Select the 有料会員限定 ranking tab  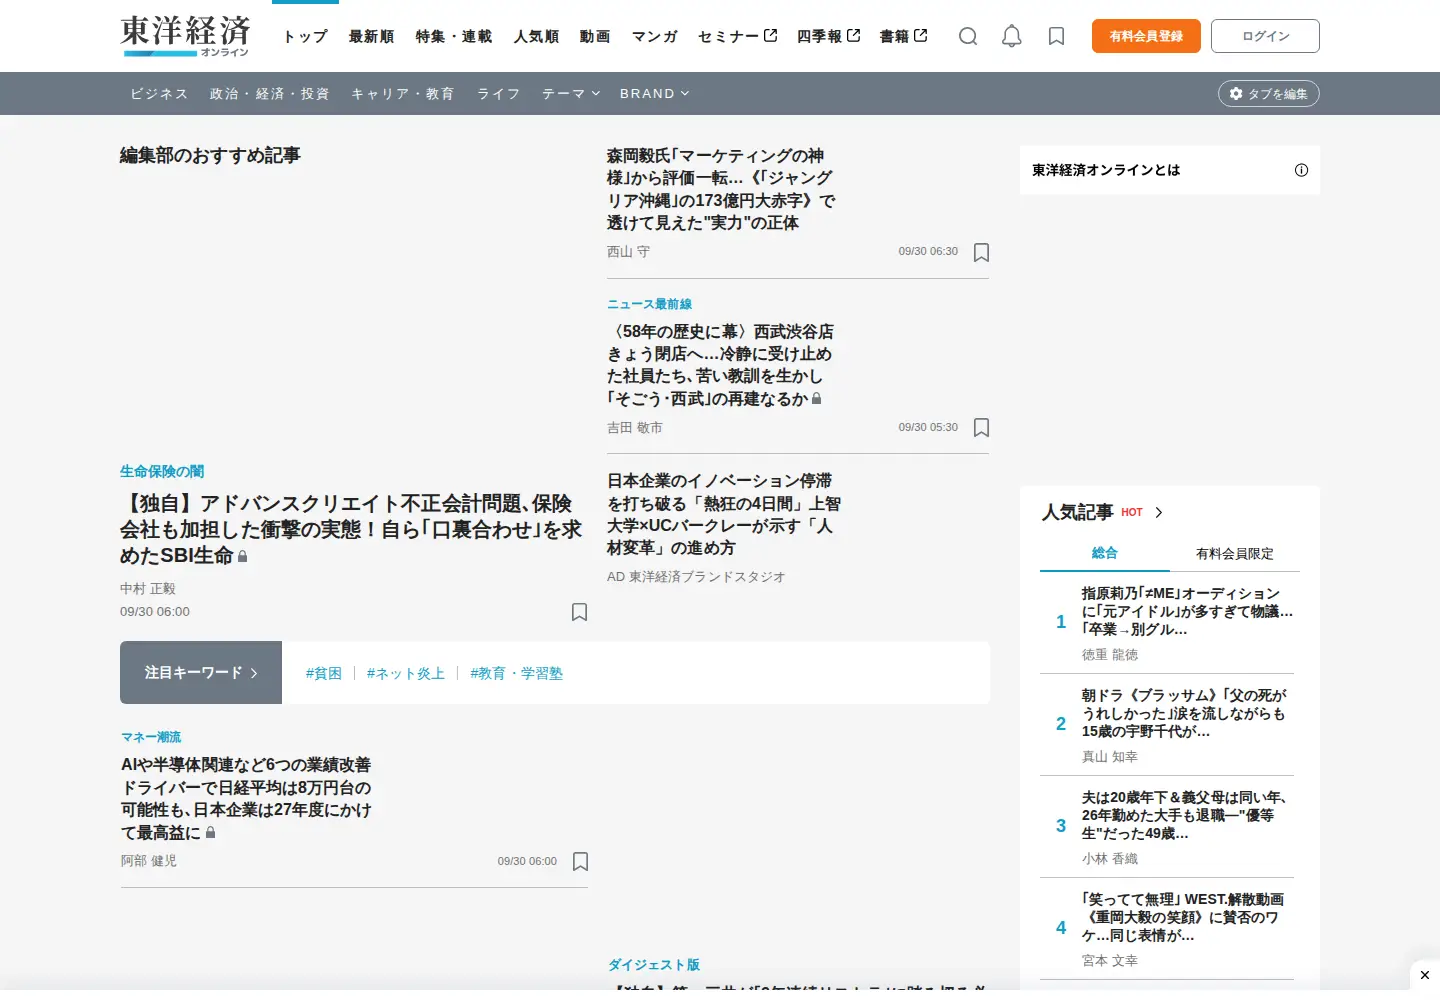[x=1235, y=553]
